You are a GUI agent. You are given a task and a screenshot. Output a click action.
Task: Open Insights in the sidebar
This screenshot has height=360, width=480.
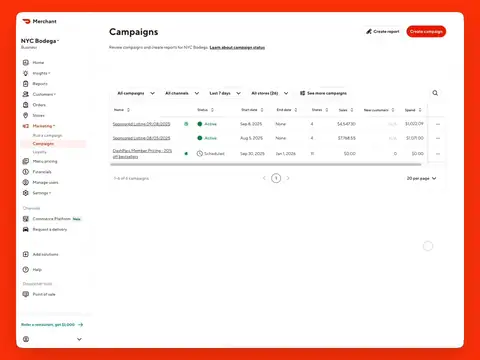41,73
